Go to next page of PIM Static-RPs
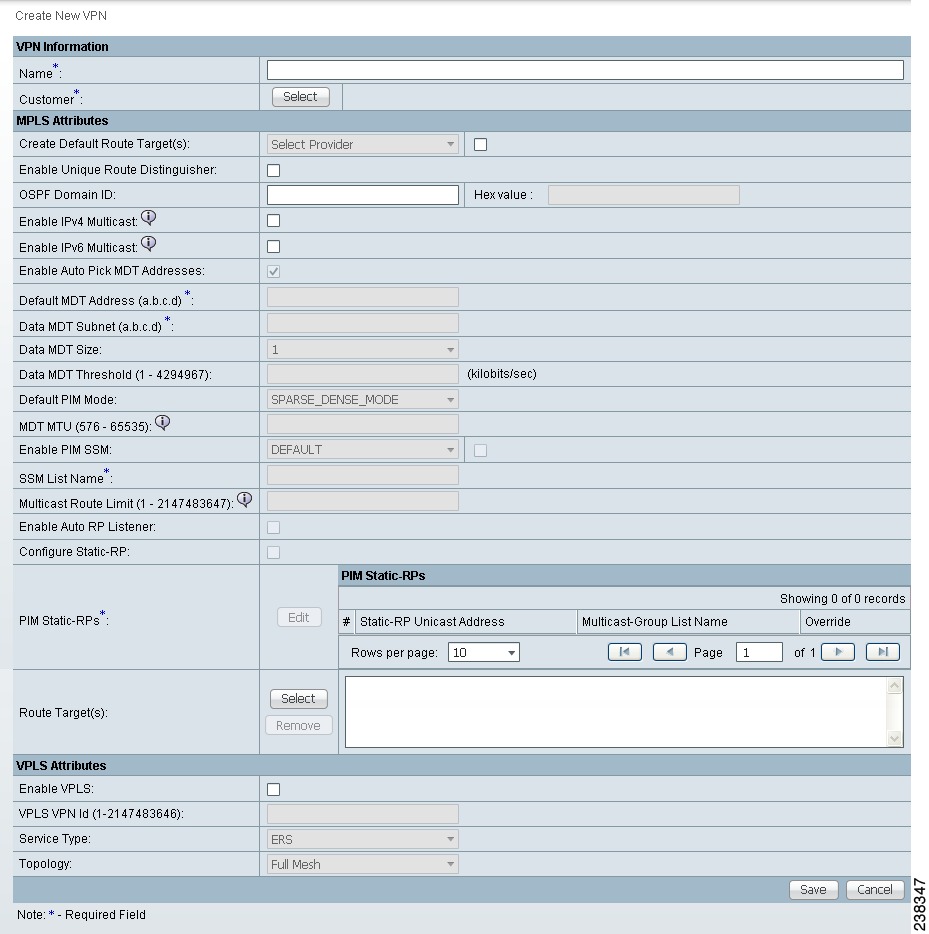Image resolution: width=929 pixels, height=934 pixels. [838, 652]
